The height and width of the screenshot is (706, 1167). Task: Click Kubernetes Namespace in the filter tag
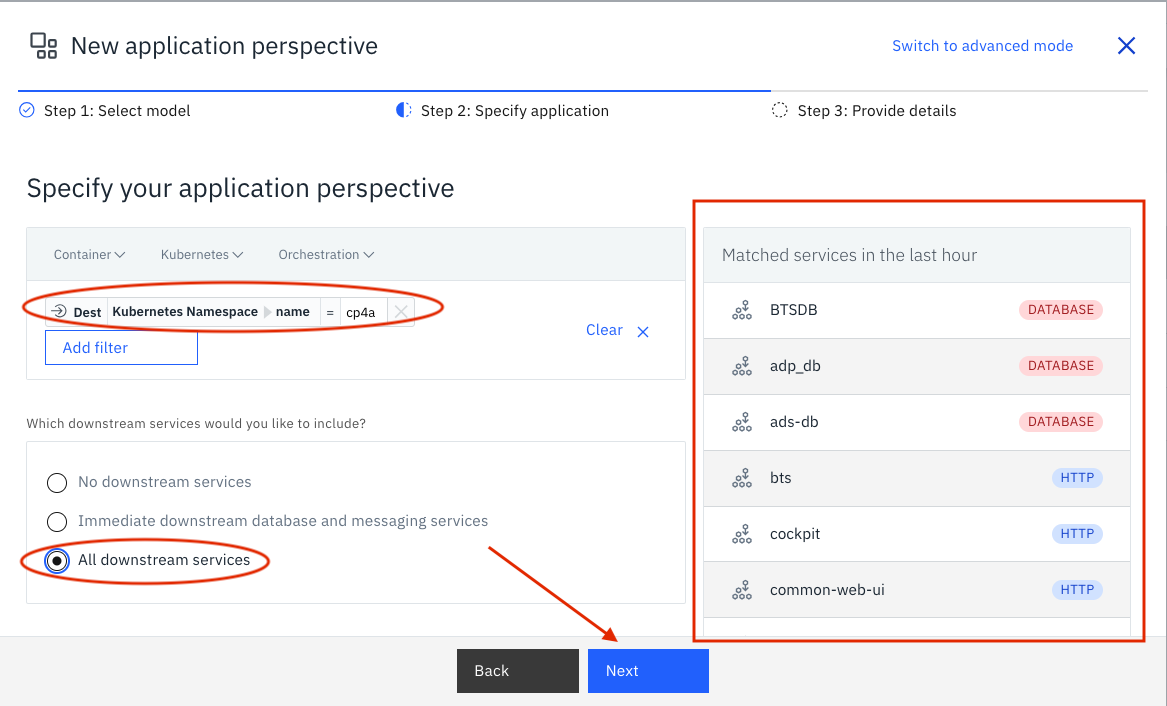pyautogui.click(x=185, y=312)
